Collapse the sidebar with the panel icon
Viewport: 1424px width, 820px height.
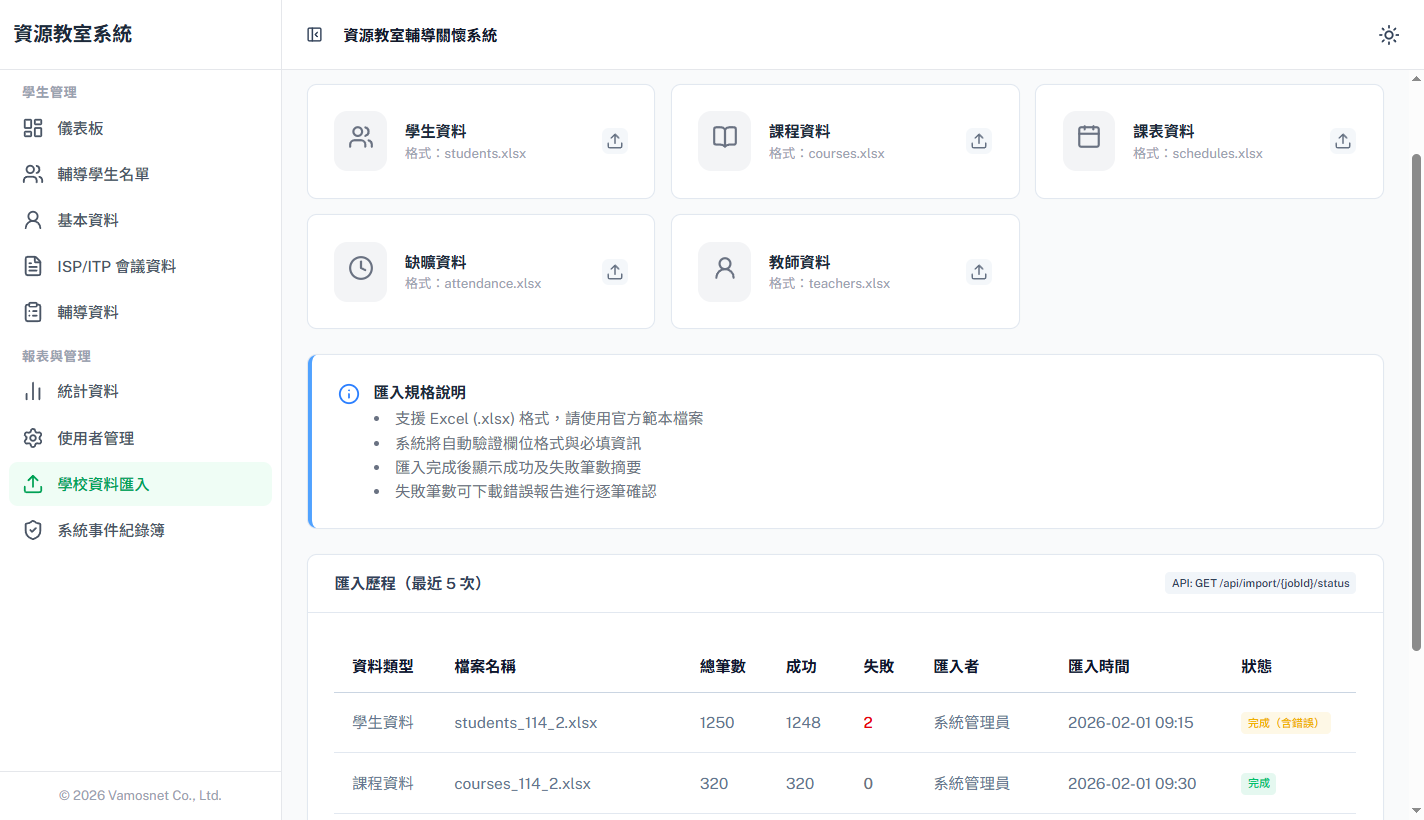coord(315,35)
